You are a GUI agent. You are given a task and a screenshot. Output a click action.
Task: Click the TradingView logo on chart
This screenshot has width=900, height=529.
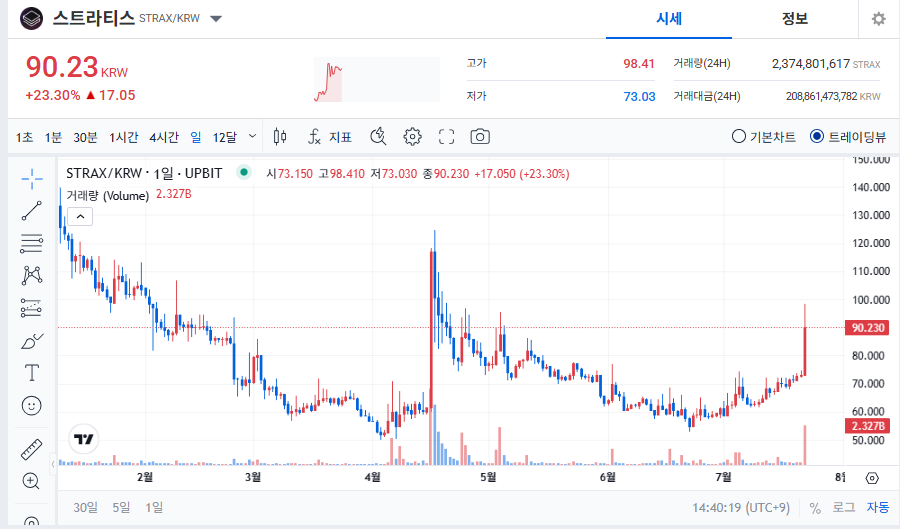click(x=84, y=439)
